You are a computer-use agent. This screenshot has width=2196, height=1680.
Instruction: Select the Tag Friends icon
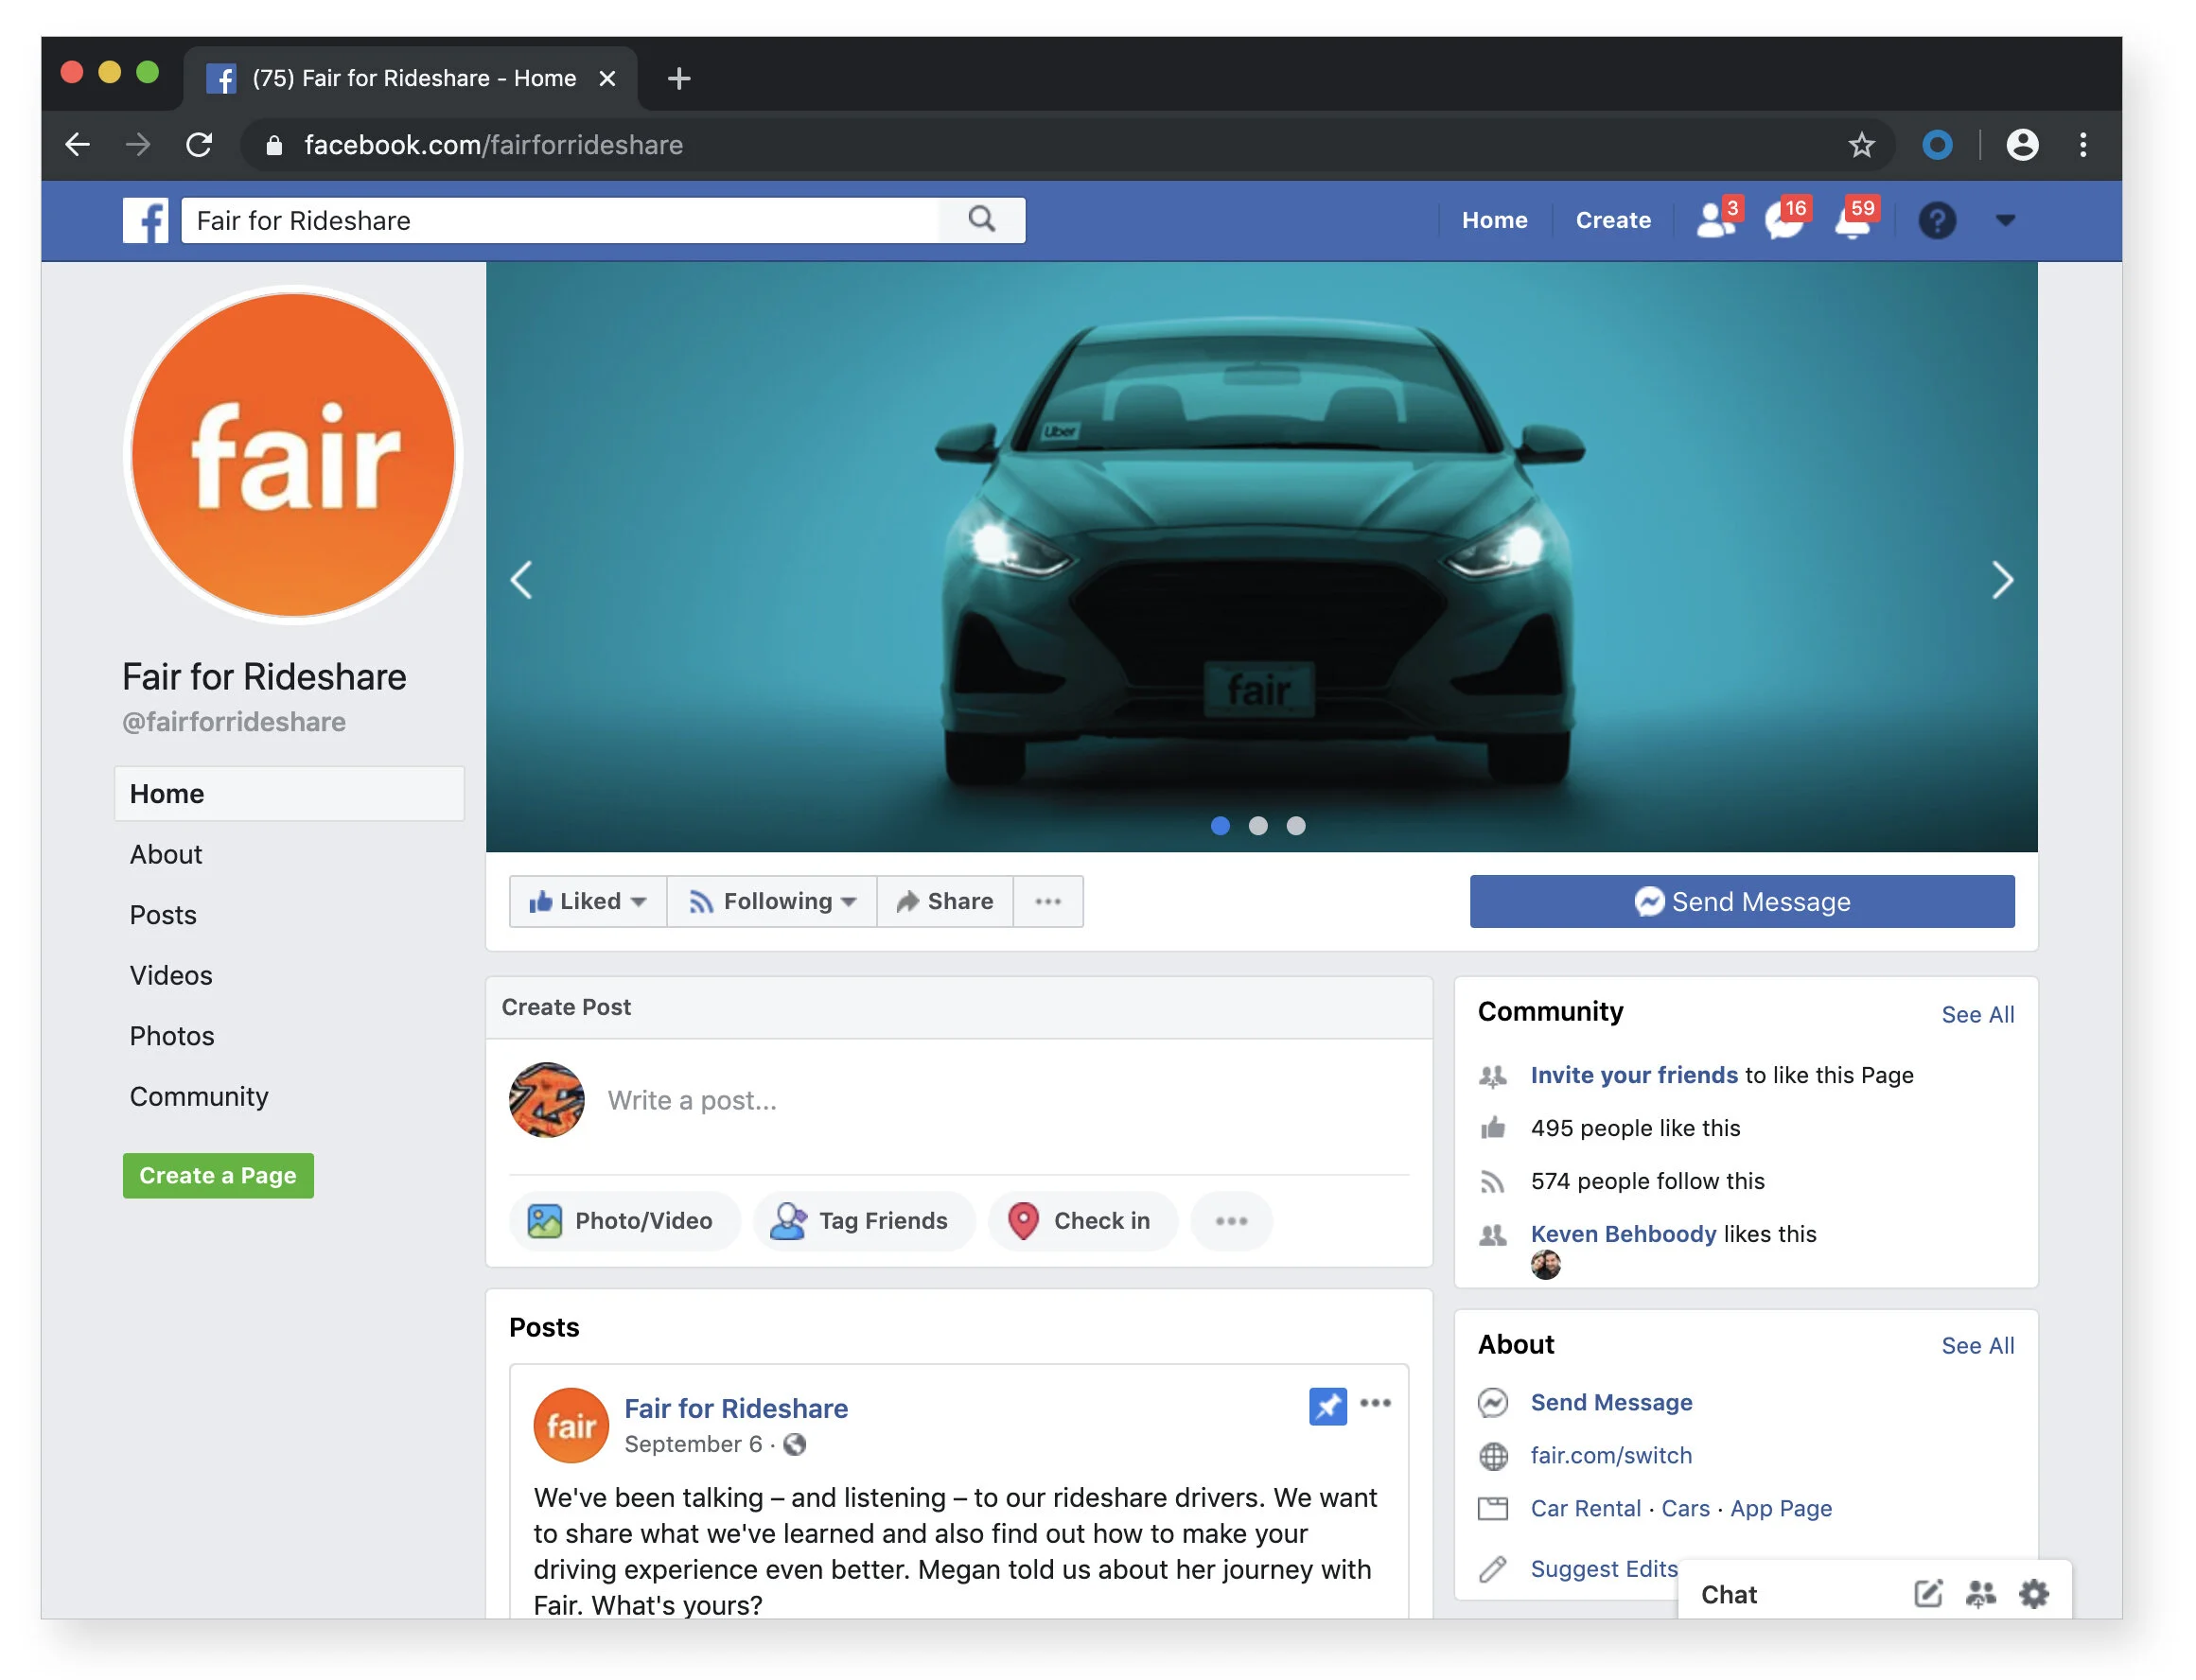(x=789, y=1220)
